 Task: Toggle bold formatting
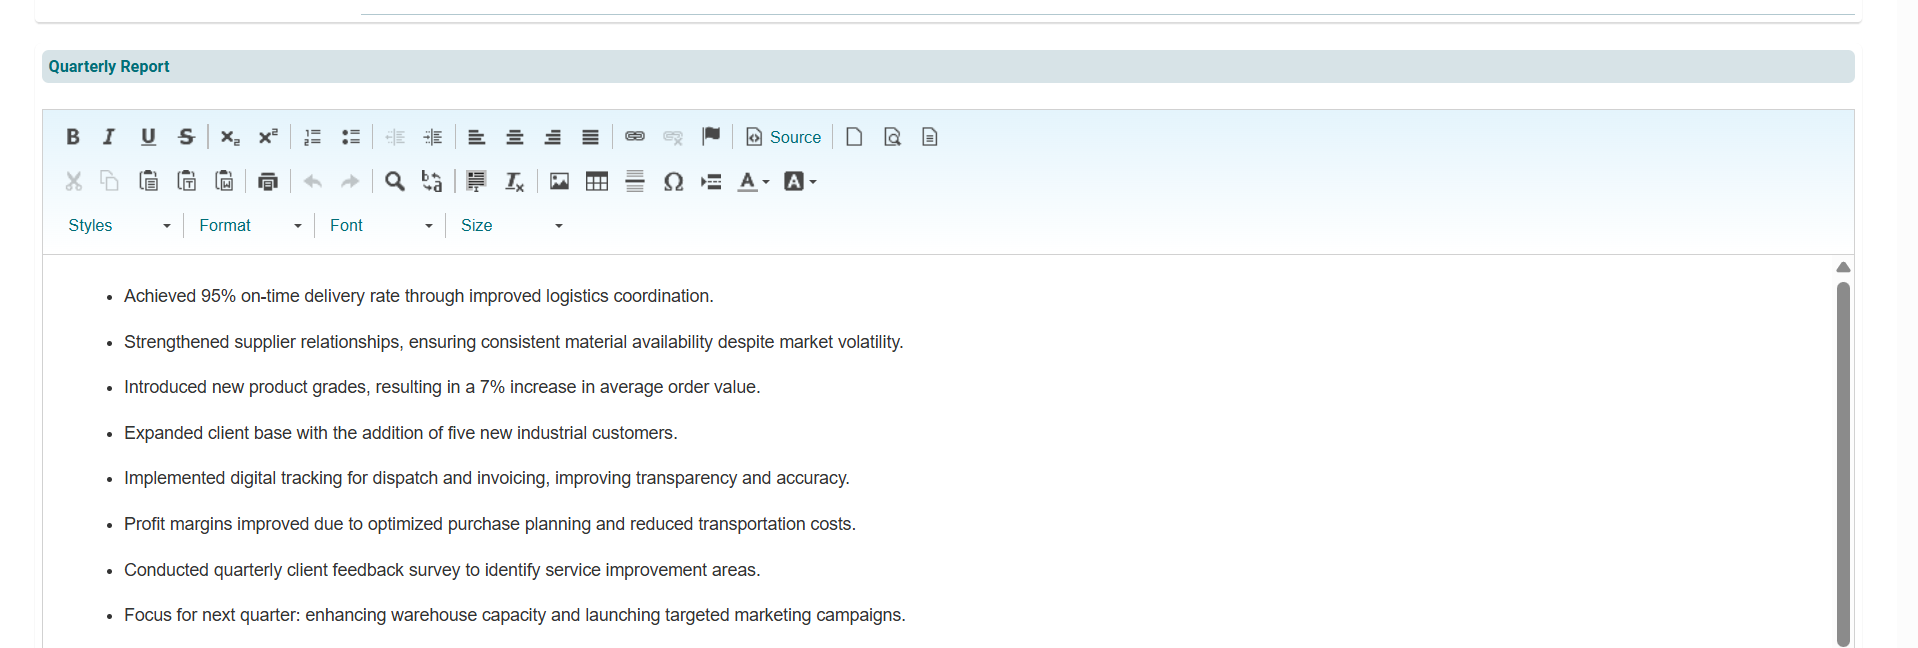point(73,137)
